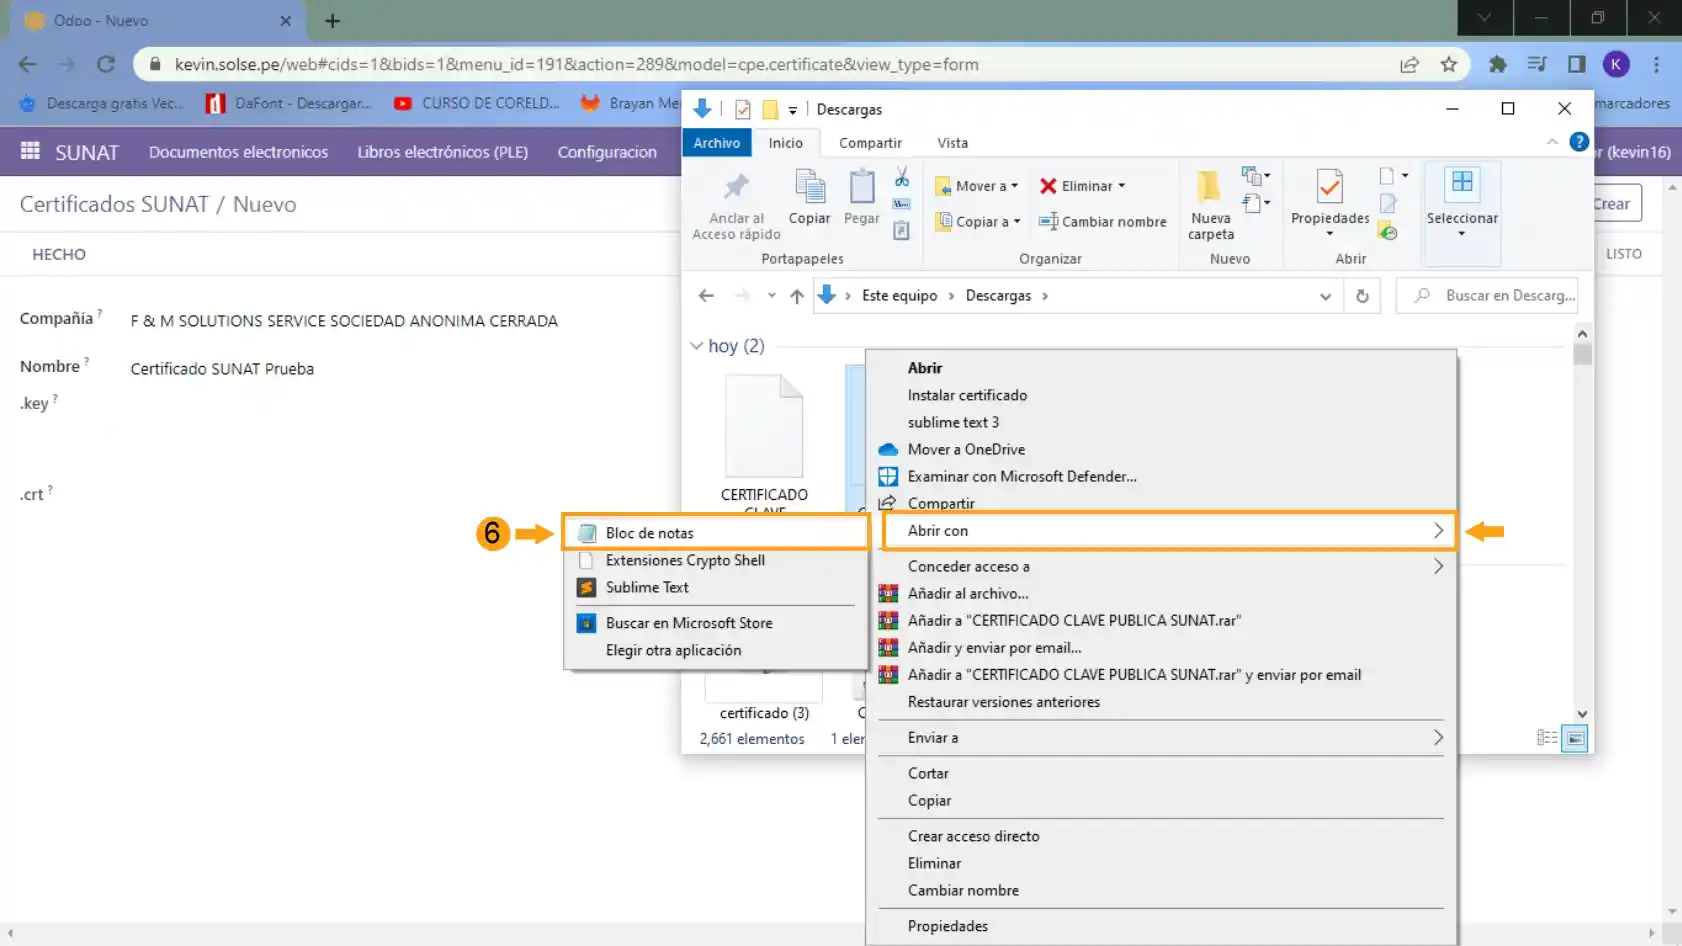Click WinRAR icon for Añadir y enviar por email
Image resolution: width=1682 pixels, height=946 pixels.
pos(888,647)
